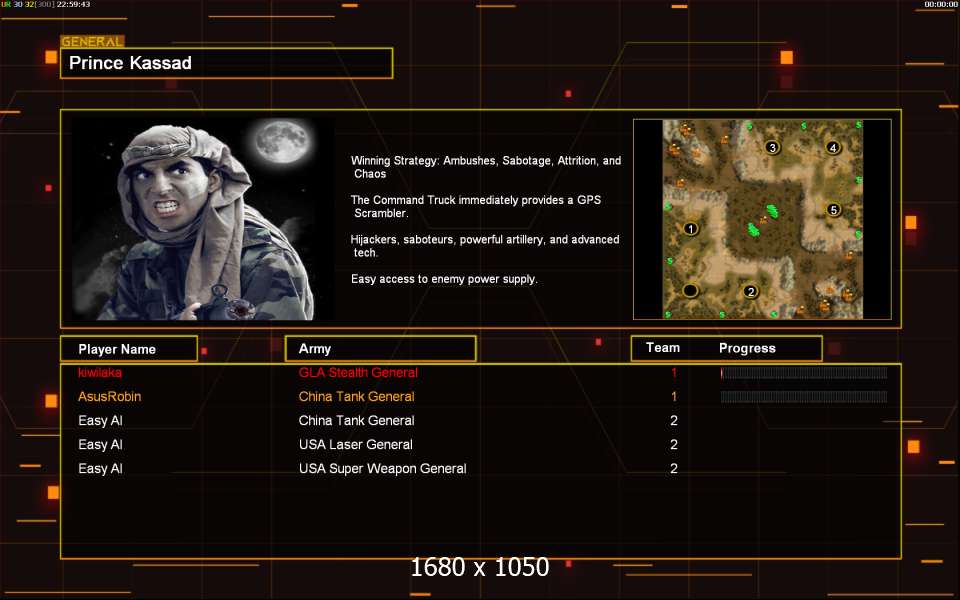Click start position 1 marker on the minimap

coord(691,229)
